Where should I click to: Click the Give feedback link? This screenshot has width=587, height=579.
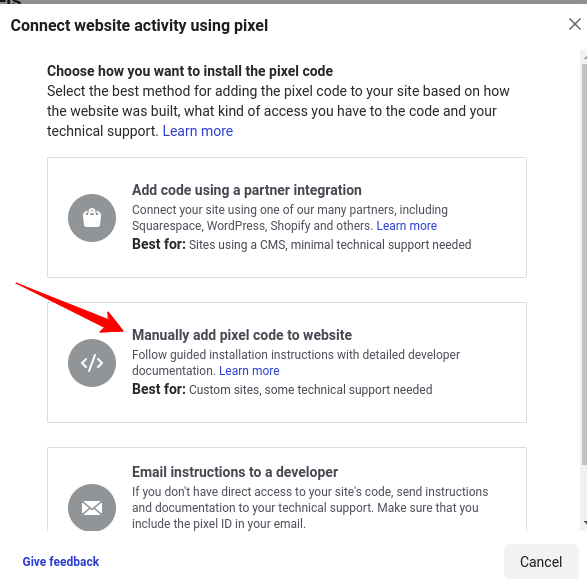[61, 561]
